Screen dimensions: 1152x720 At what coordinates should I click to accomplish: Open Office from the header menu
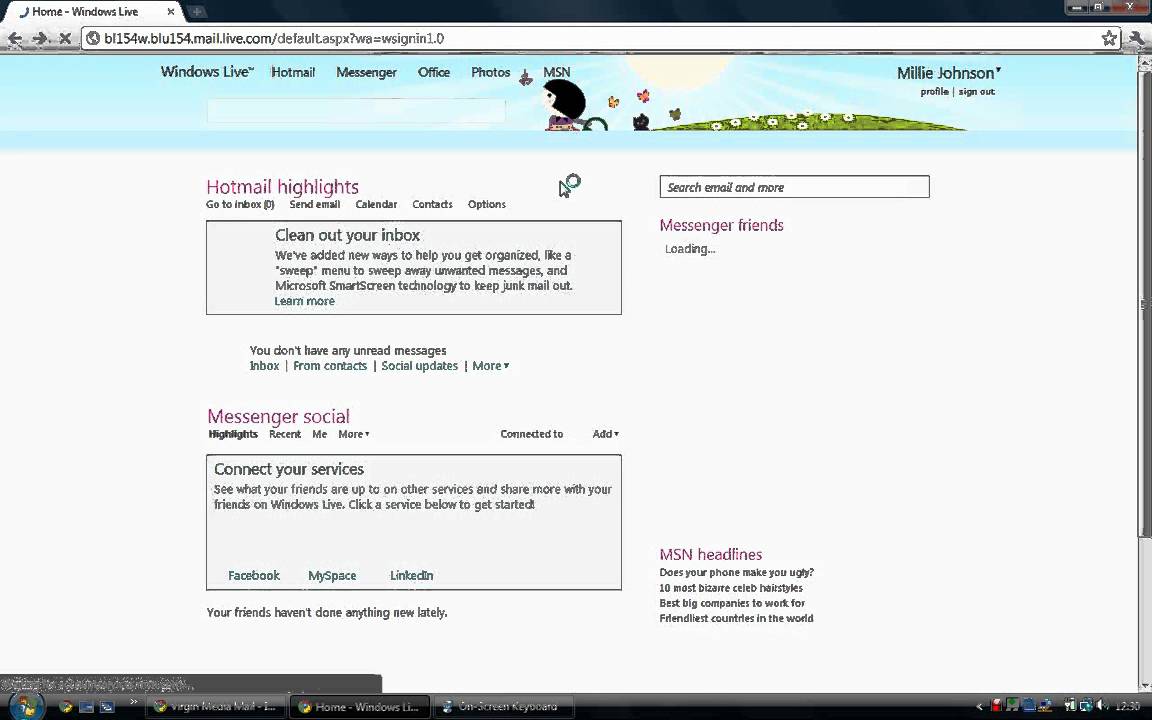(433, 72)
